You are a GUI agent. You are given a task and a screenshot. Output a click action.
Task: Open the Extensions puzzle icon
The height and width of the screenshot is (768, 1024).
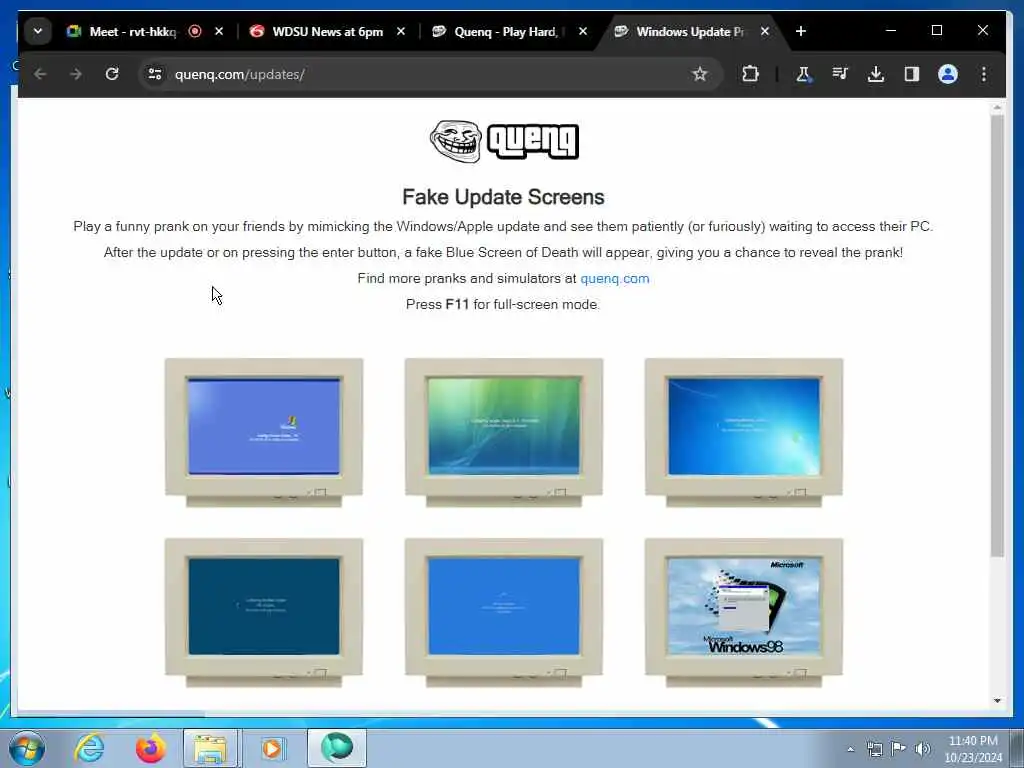pos(750,74)
